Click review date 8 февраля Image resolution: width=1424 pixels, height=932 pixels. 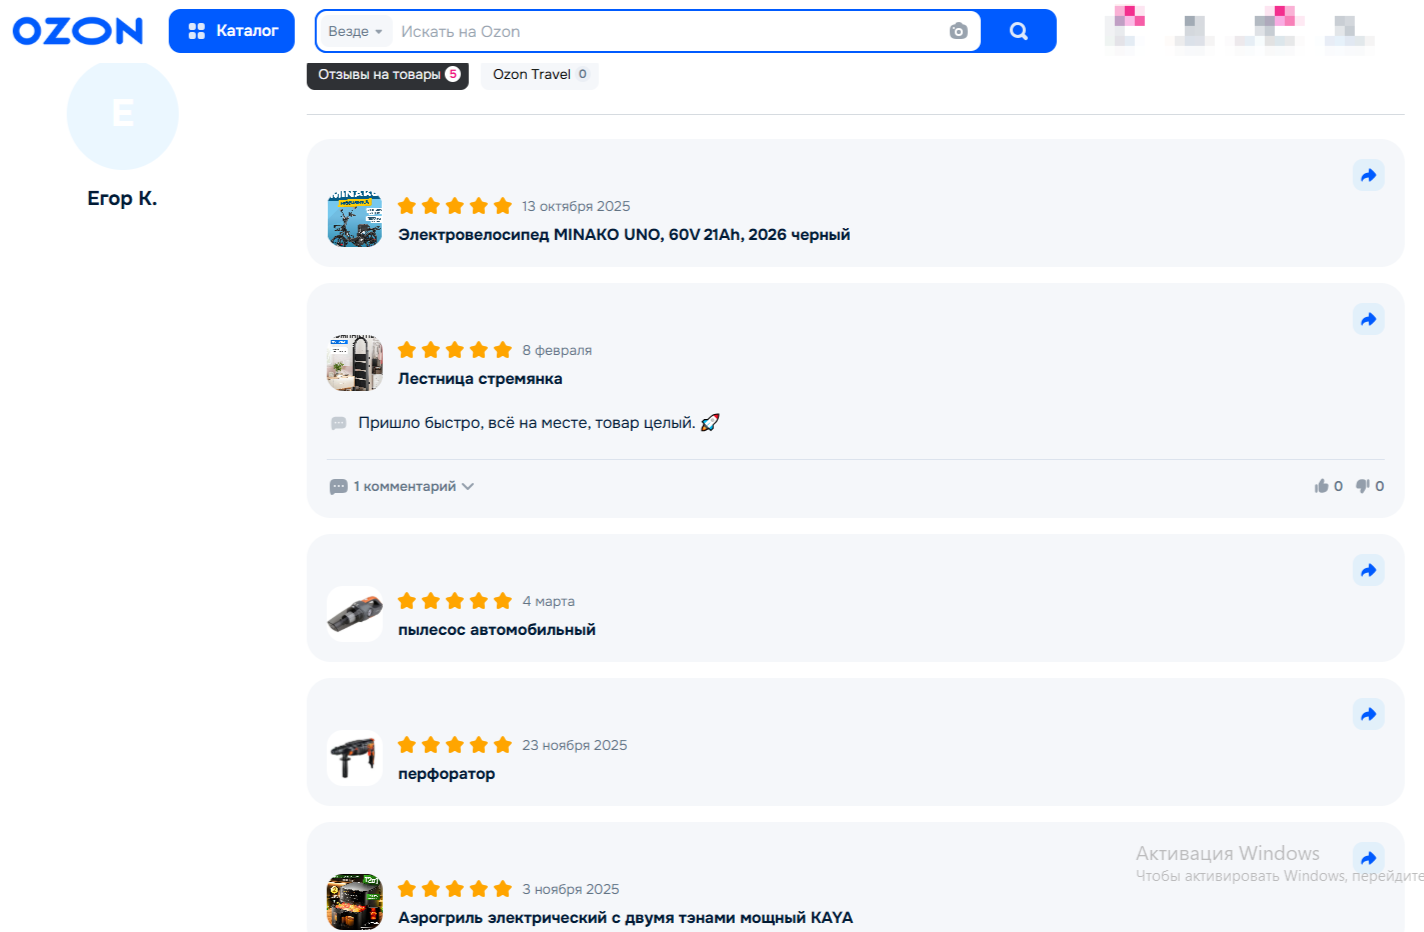557,350
